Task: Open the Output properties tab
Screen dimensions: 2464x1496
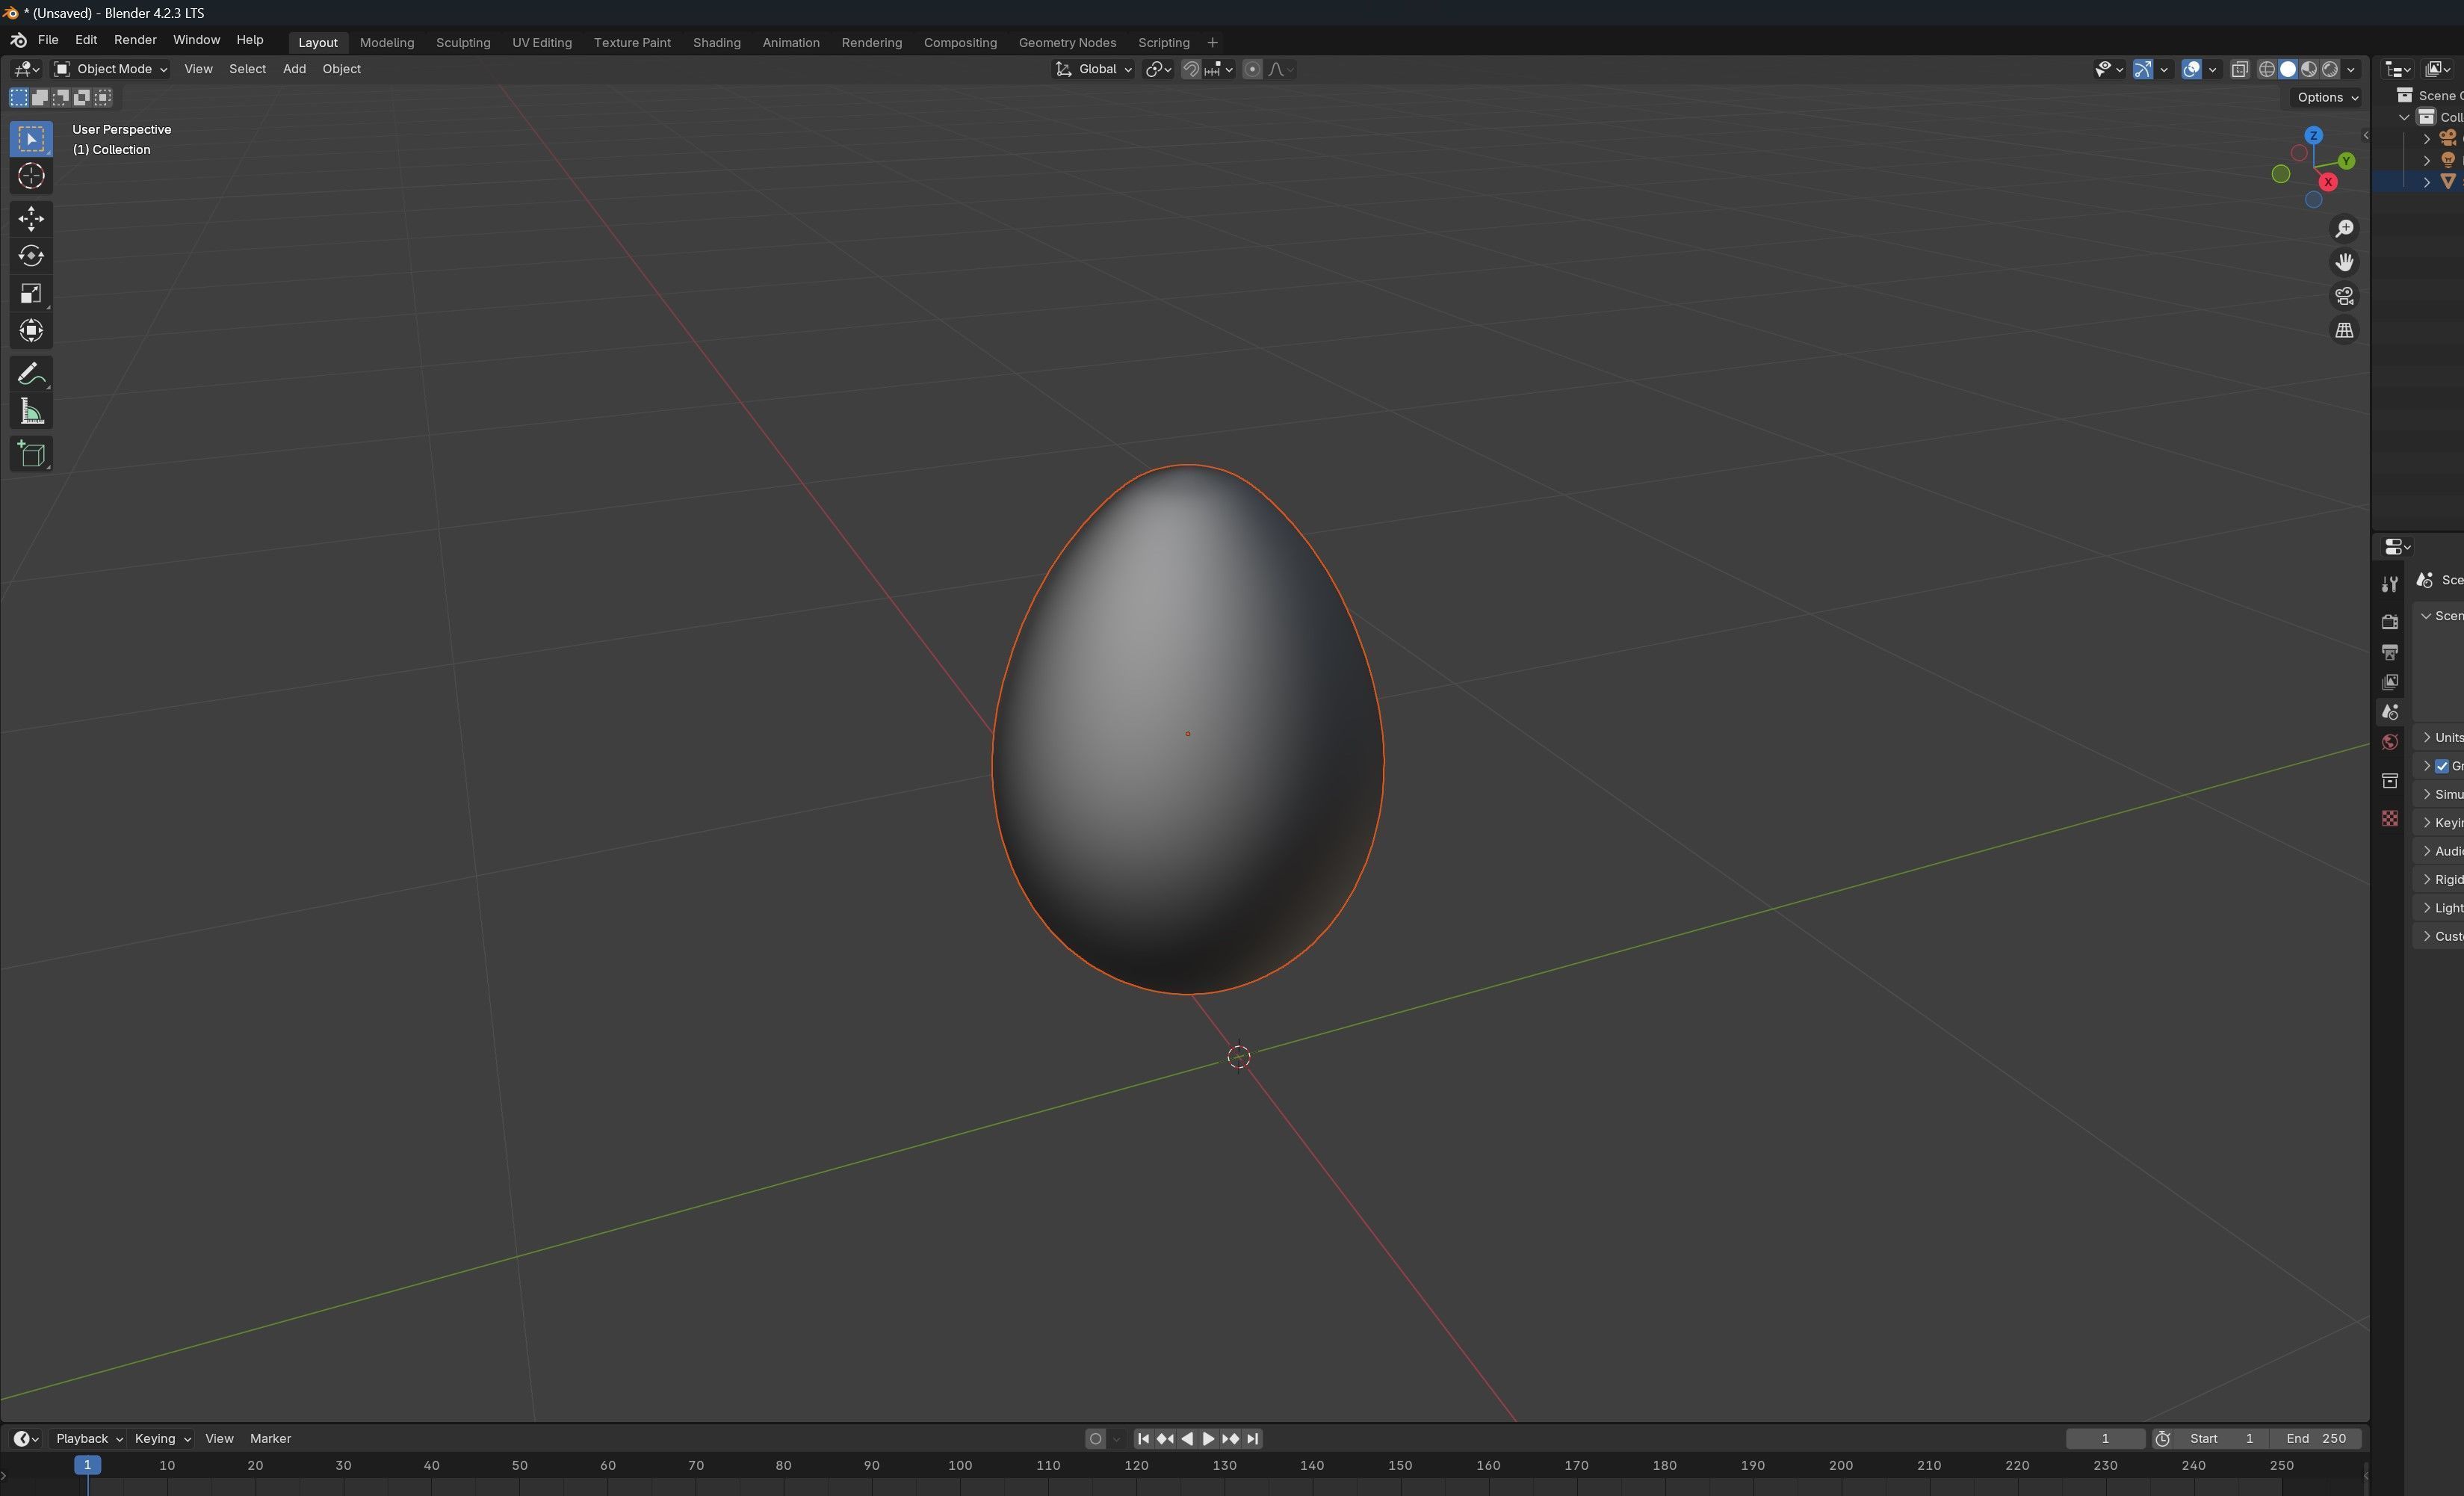Action: (x=2389, y=652)
